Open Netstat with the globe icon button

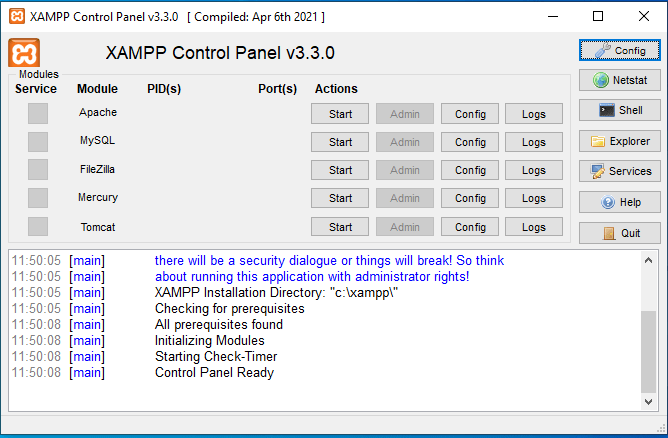coord(619,80)
